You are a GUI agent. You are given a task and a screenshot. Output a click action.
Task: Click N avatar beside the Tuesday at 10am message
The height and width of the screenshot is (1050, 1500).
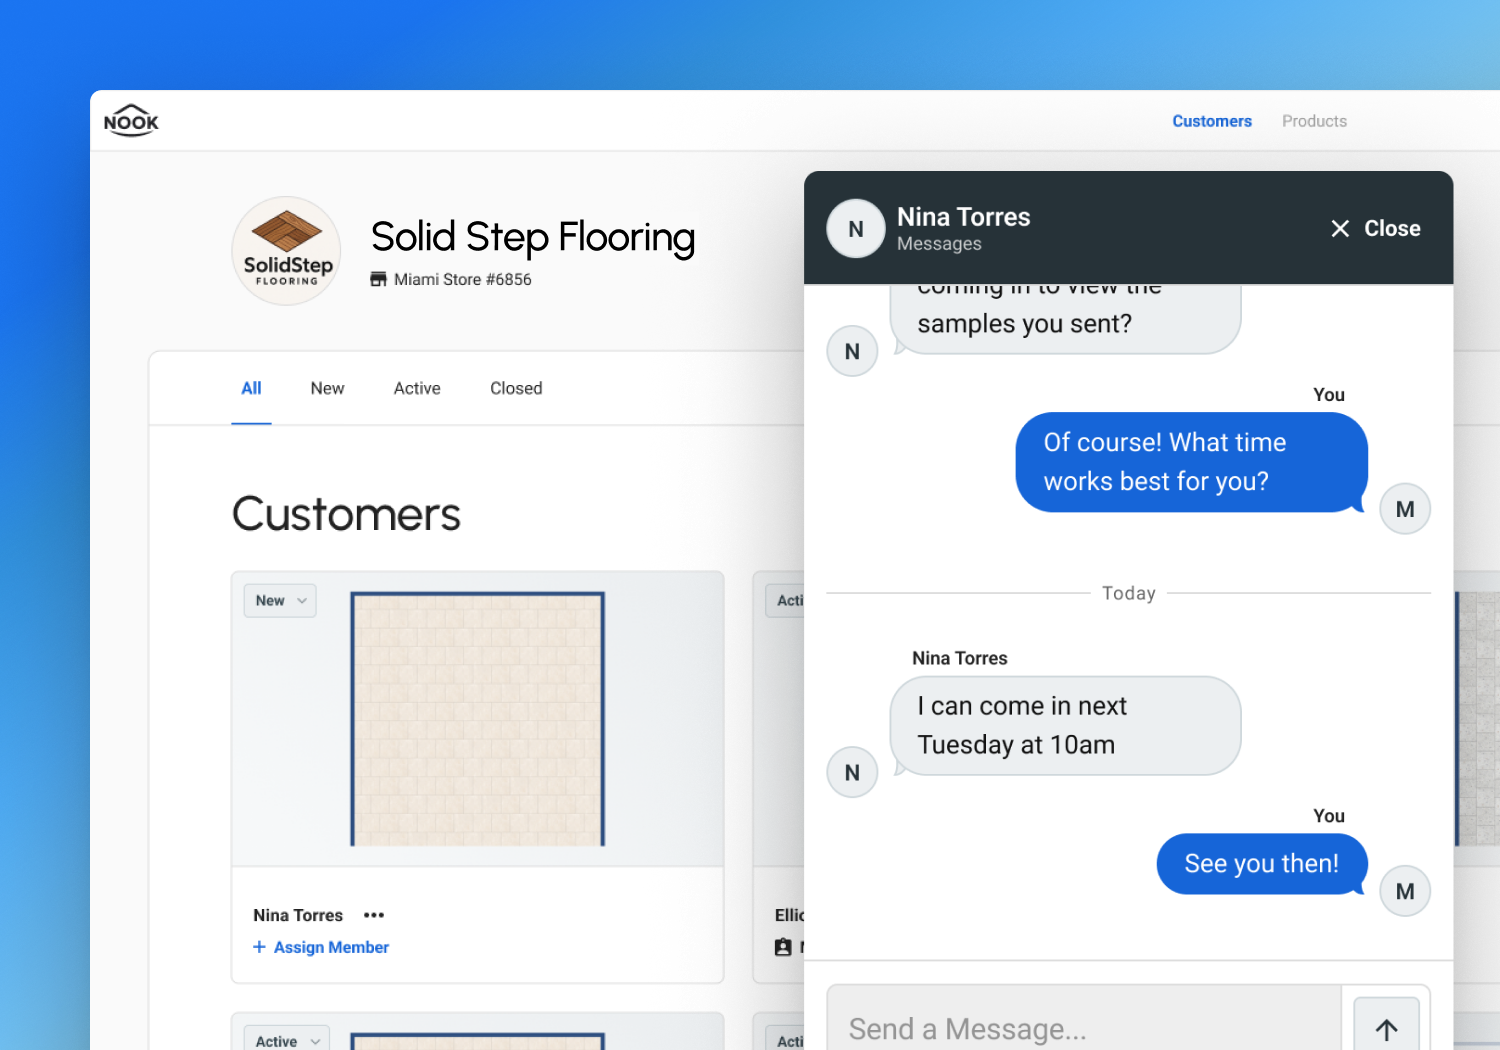tap(852, 772)
